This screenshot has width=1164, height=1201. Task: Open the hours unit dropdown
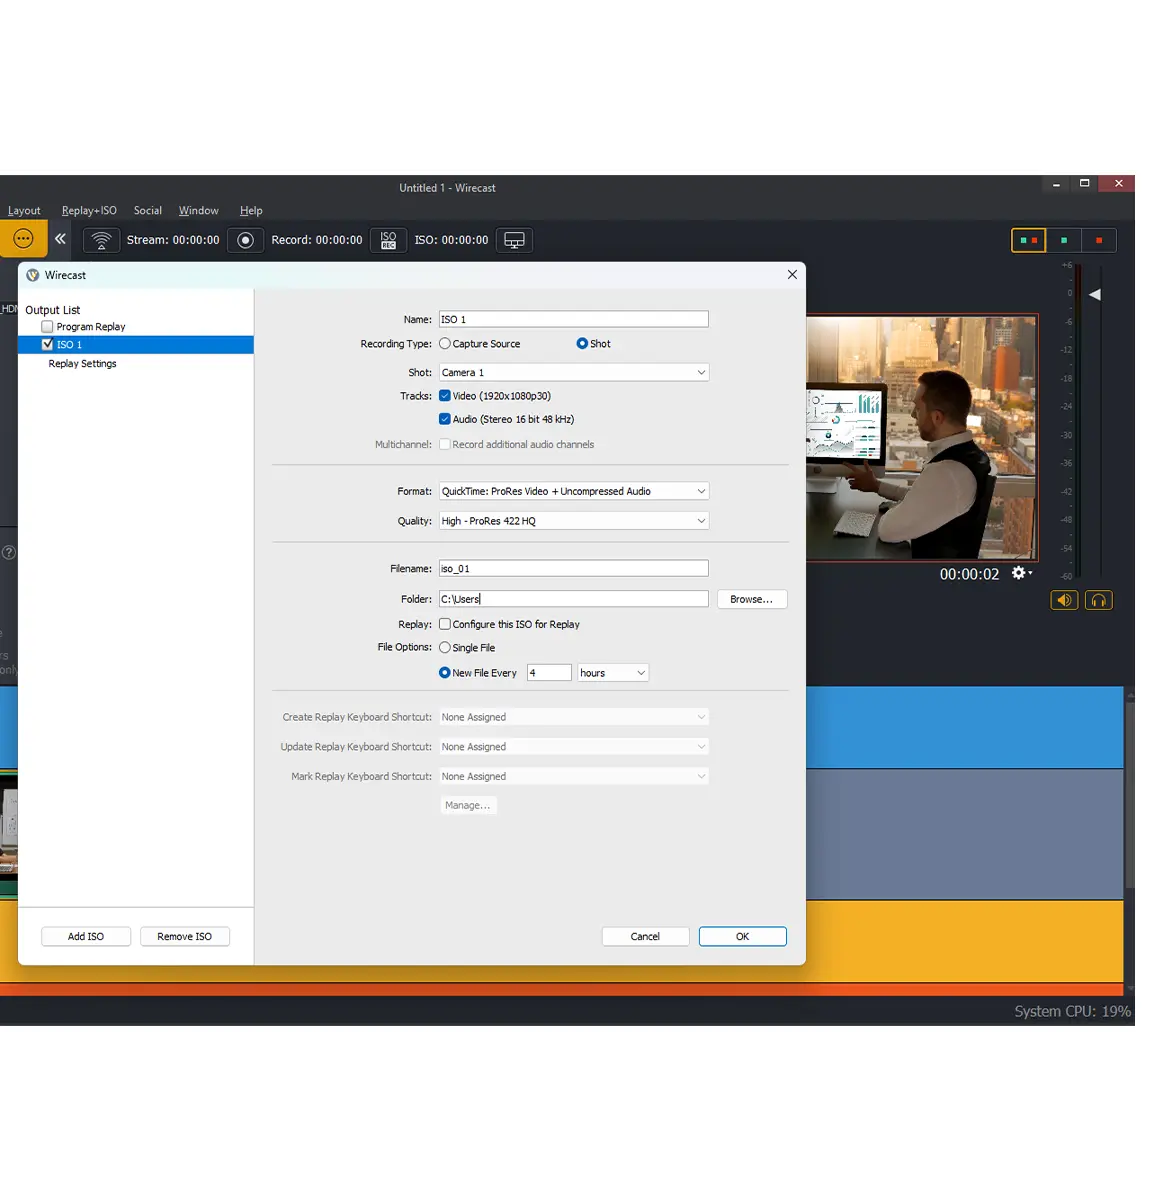click(613, 673)
